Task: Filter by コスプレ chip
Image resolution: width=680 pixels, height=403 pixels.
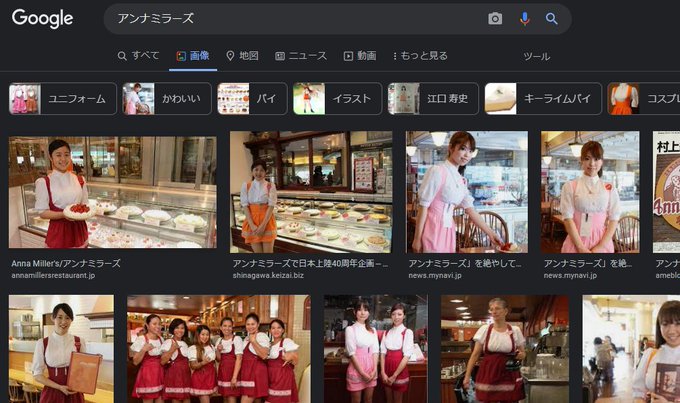Action: coord(644,98)
